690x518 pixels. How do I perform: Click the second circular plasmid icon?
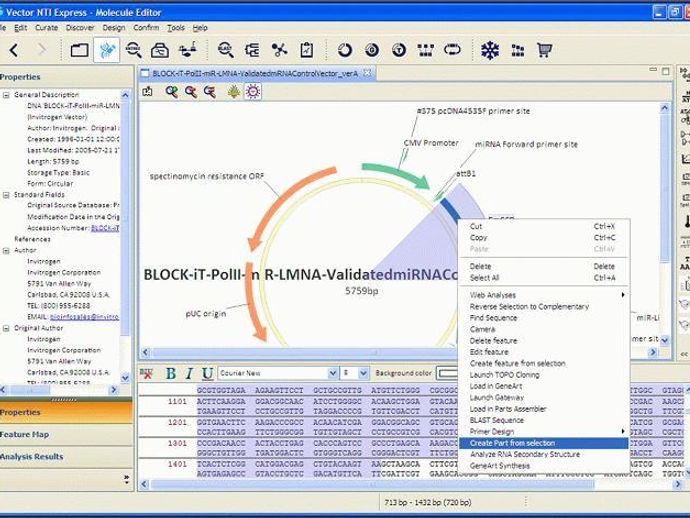372,50
